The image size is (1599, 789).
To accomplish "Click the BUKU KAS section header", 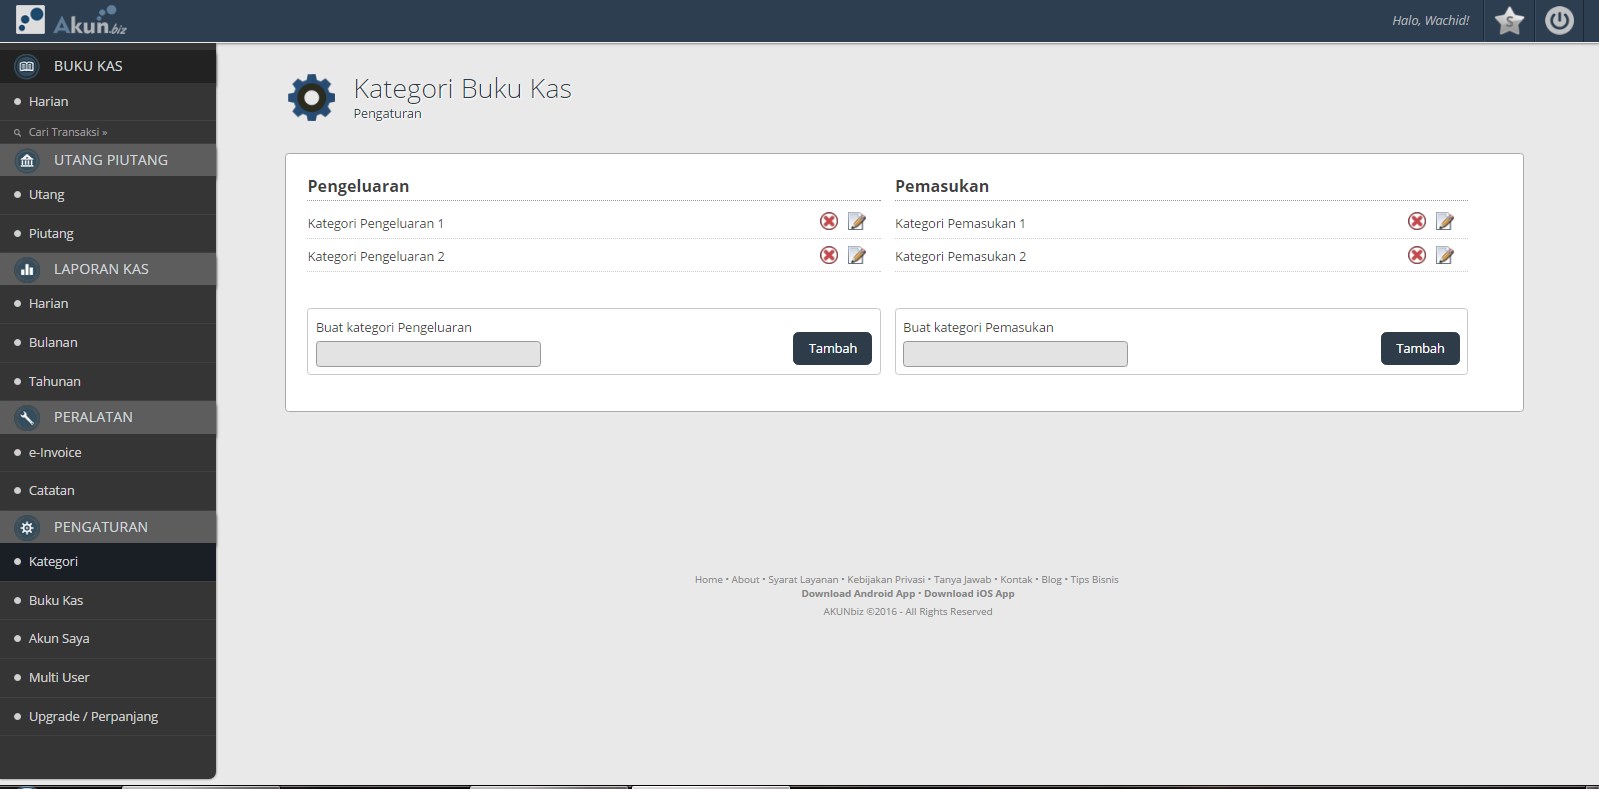I will pos(108,66).
